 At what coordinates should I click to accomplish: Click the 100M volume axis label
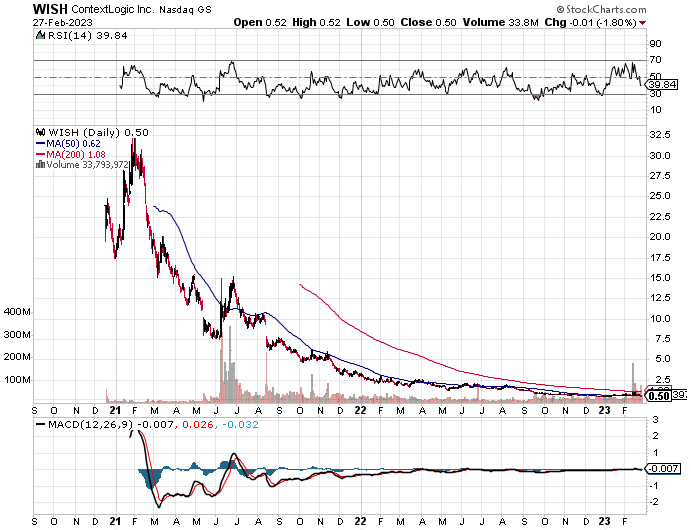[x=17, y=380]
